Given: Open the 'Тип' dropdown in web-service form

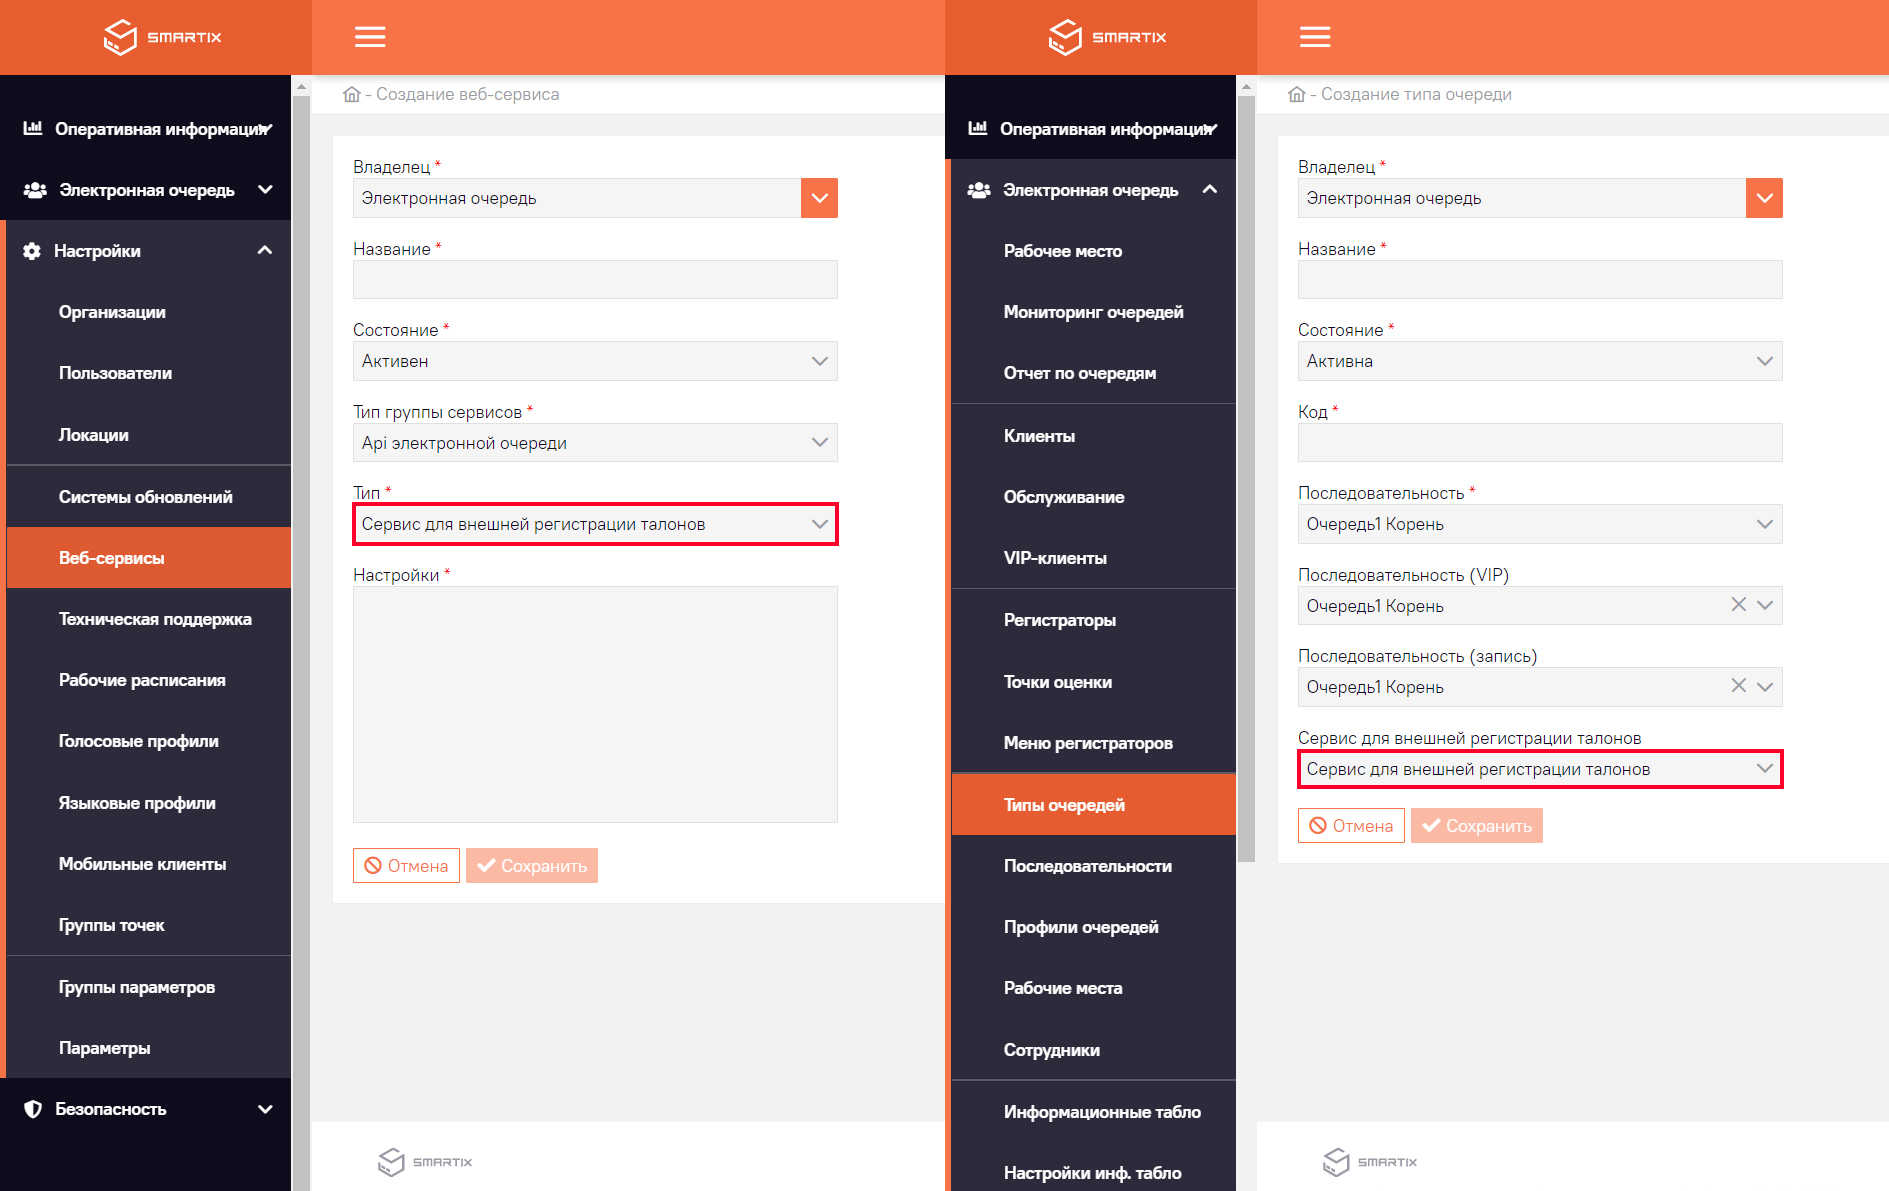Looking at the screenshot, I should (595, 524).
